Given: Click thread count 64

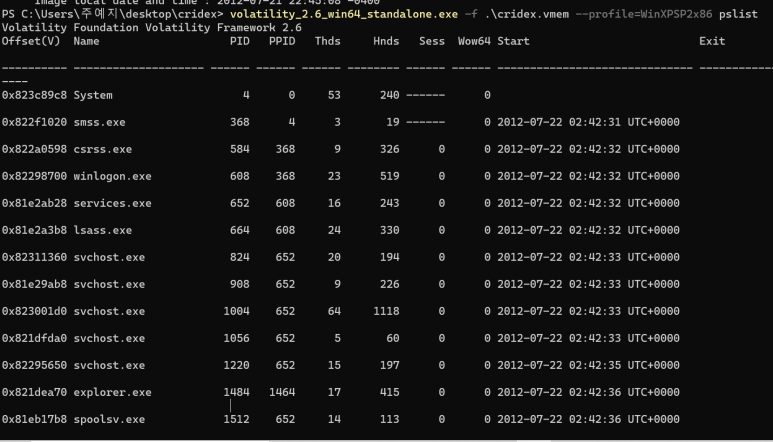Looking at the screenshot, I should click(334, 311).
